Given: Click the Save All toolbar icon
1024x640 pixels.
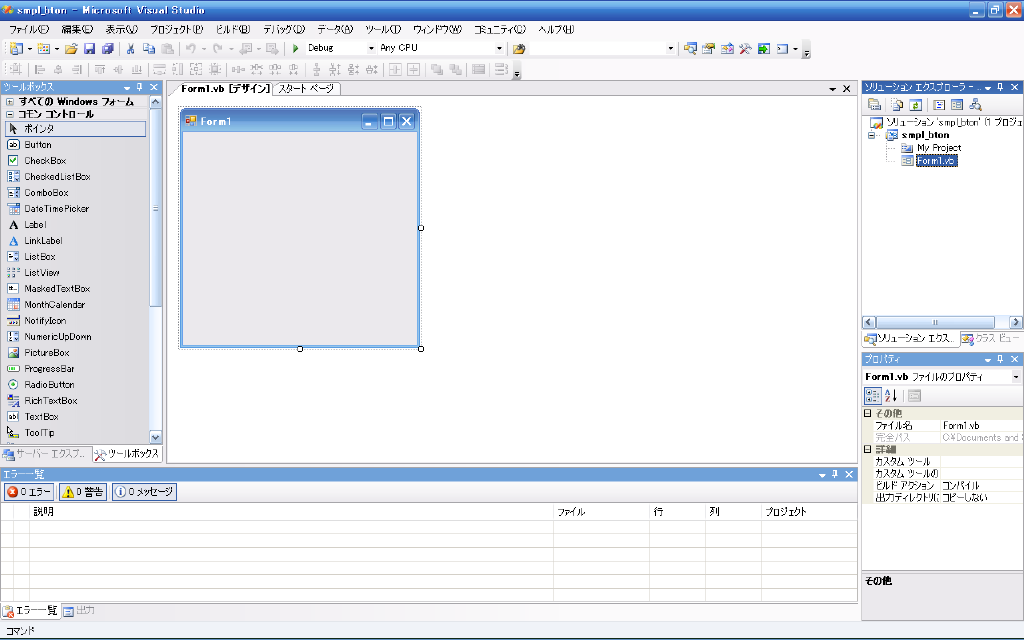Looking at the screenshot, I should (108, 48).
